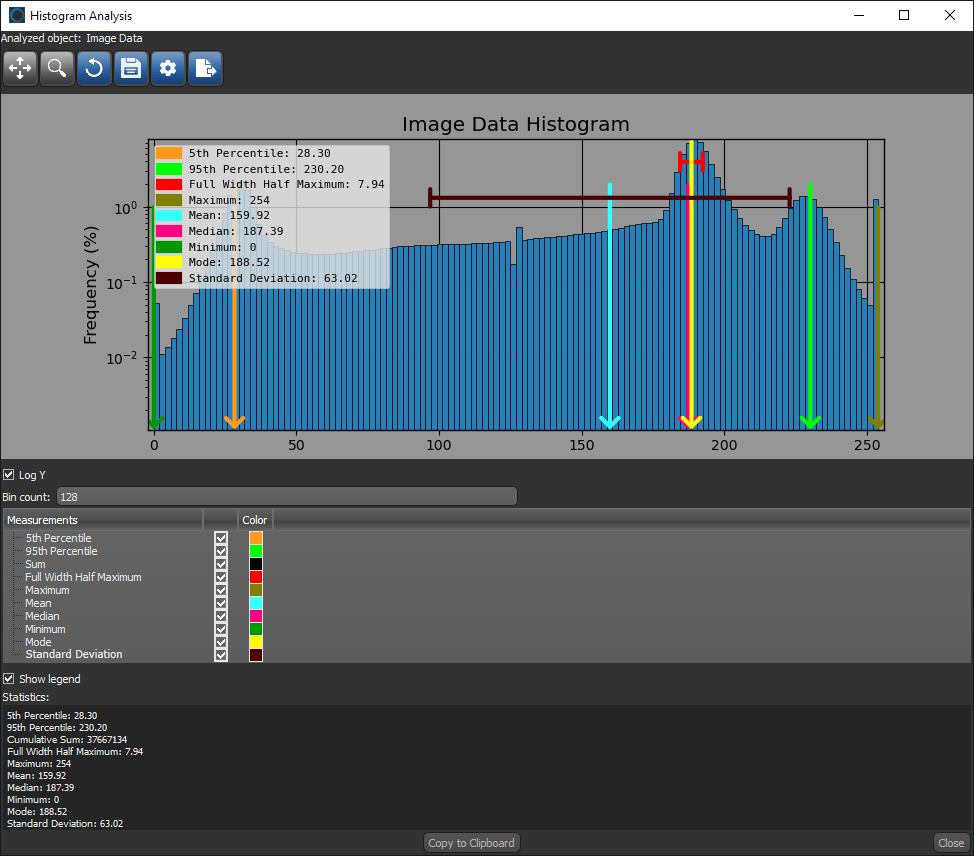Reset the histogram view

93,68
